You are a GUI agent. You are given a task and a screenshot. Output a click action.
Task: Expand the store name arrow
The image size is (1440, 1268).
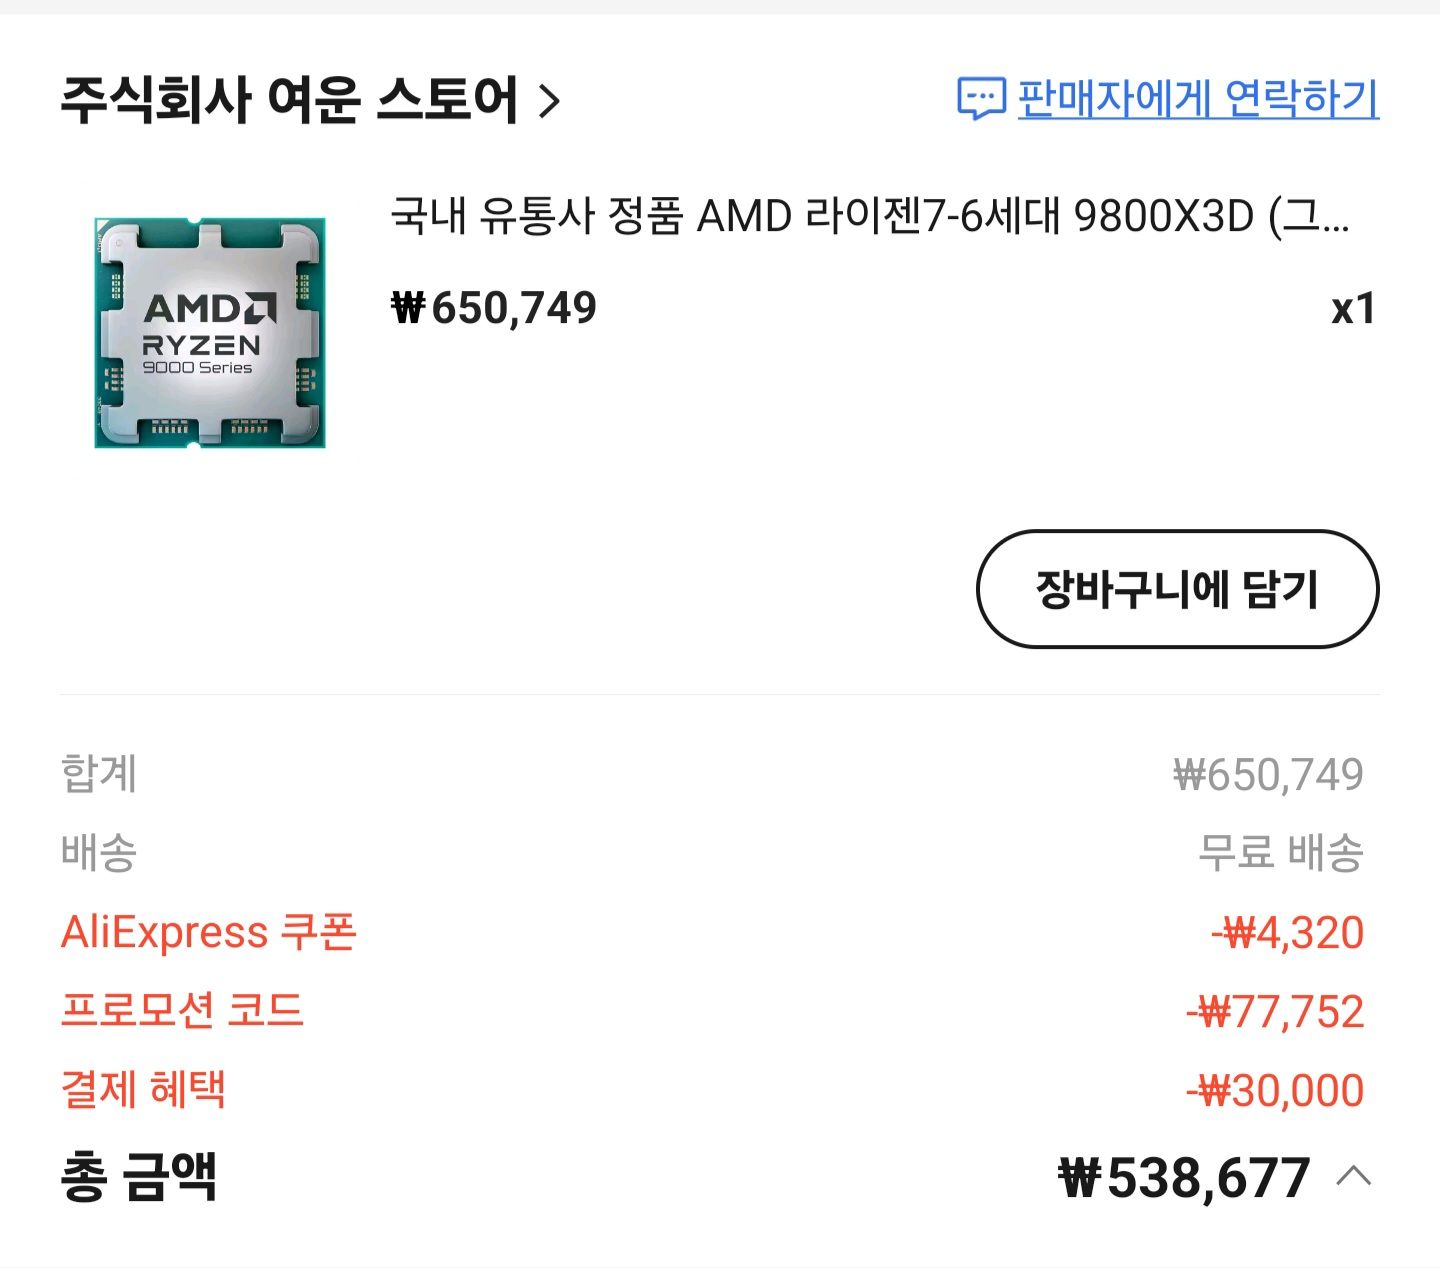[548, 100]
